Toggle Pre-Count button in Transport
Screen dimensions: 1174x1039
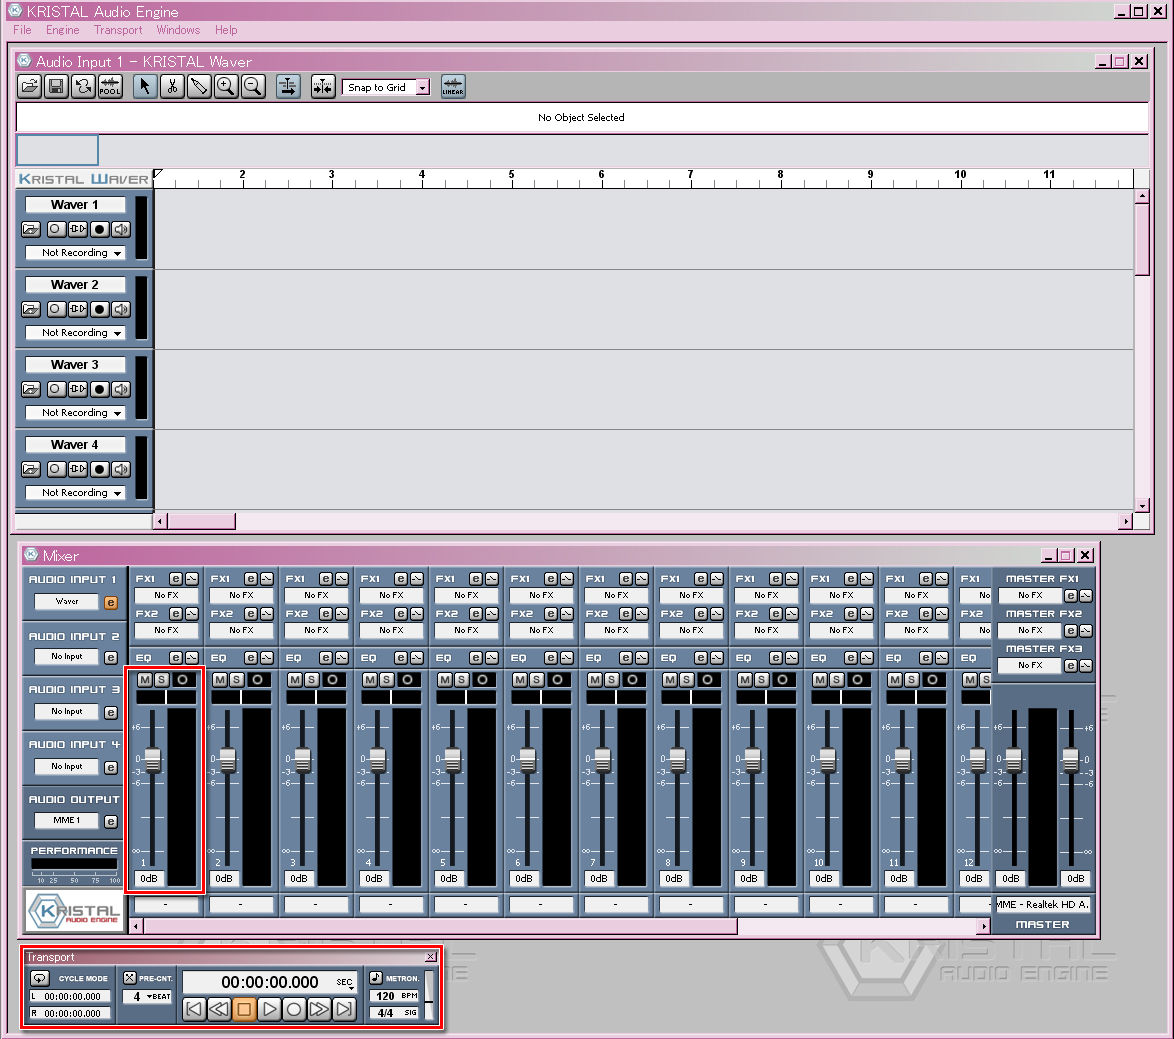tap(130, 978)
